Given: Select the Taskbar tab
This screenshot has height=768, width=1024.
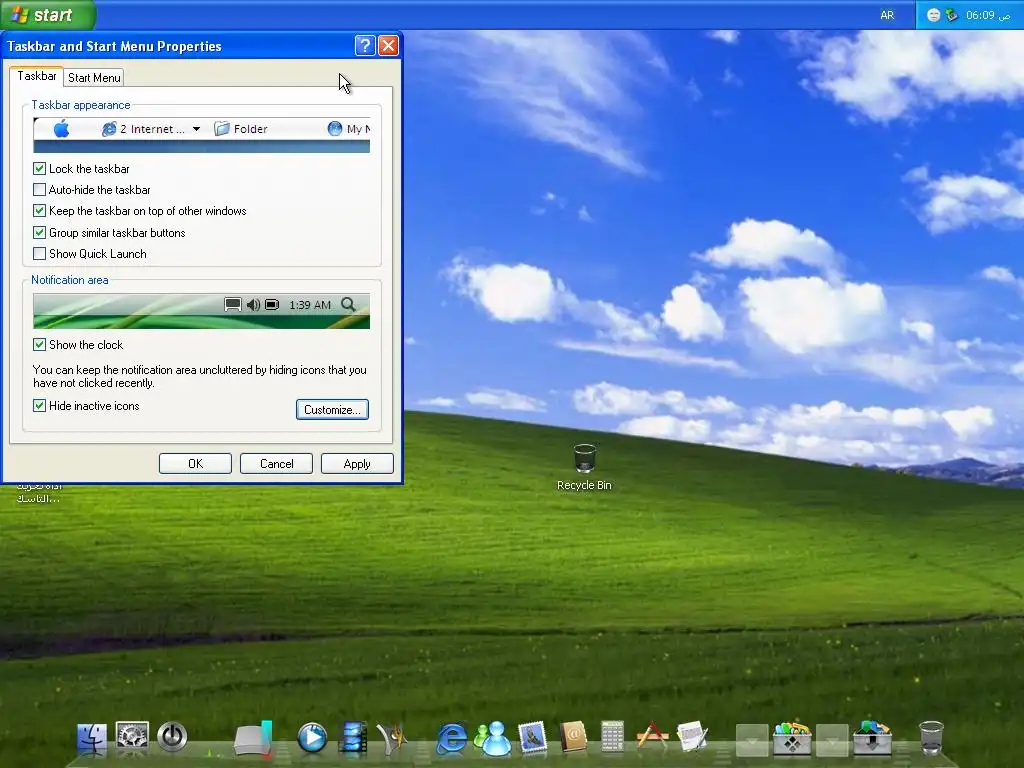Looking at the screenshot, I should (37, 76).
